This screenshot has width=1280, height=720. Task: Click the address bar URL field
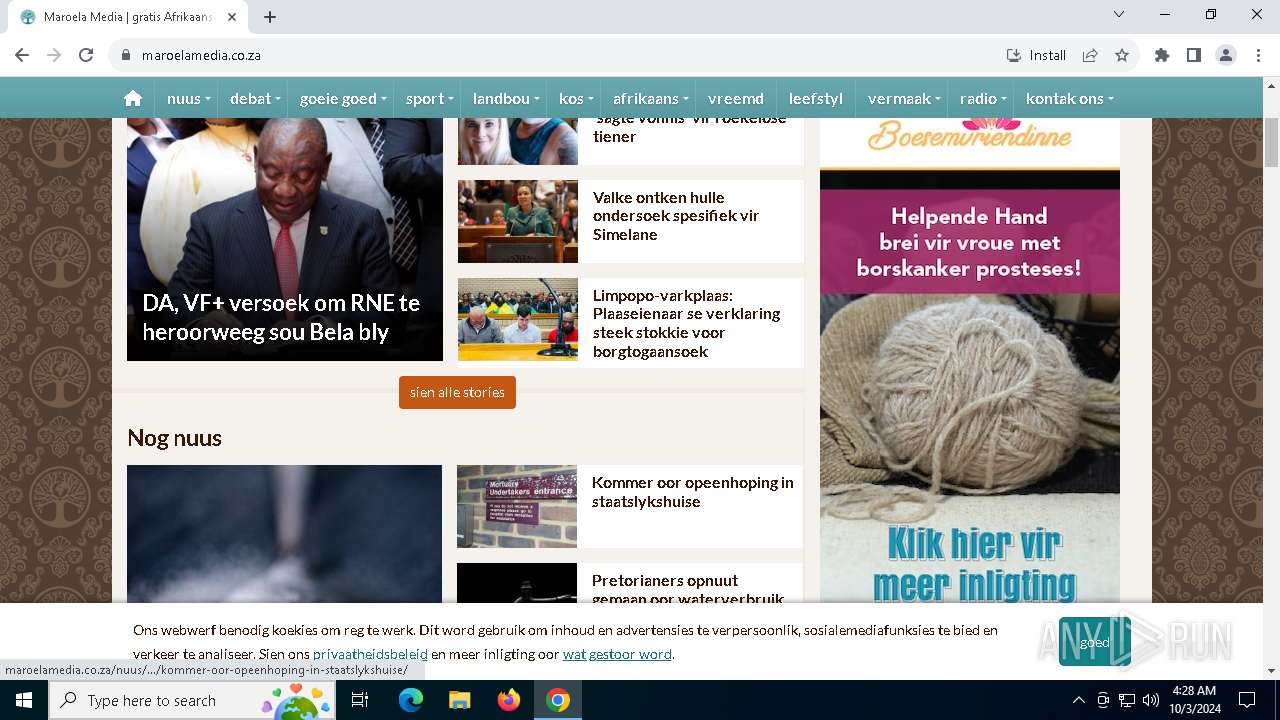[560, 55]
